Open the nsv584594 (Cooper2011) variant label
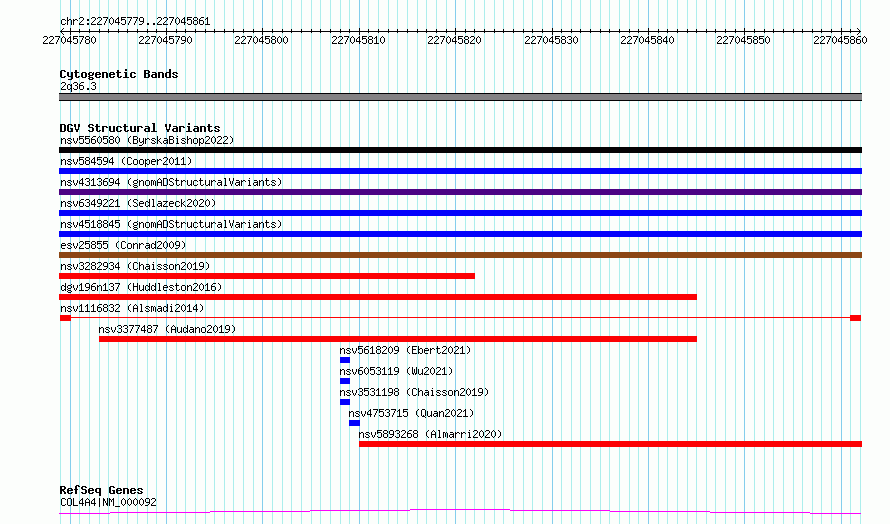 click(x=126, y=161)
